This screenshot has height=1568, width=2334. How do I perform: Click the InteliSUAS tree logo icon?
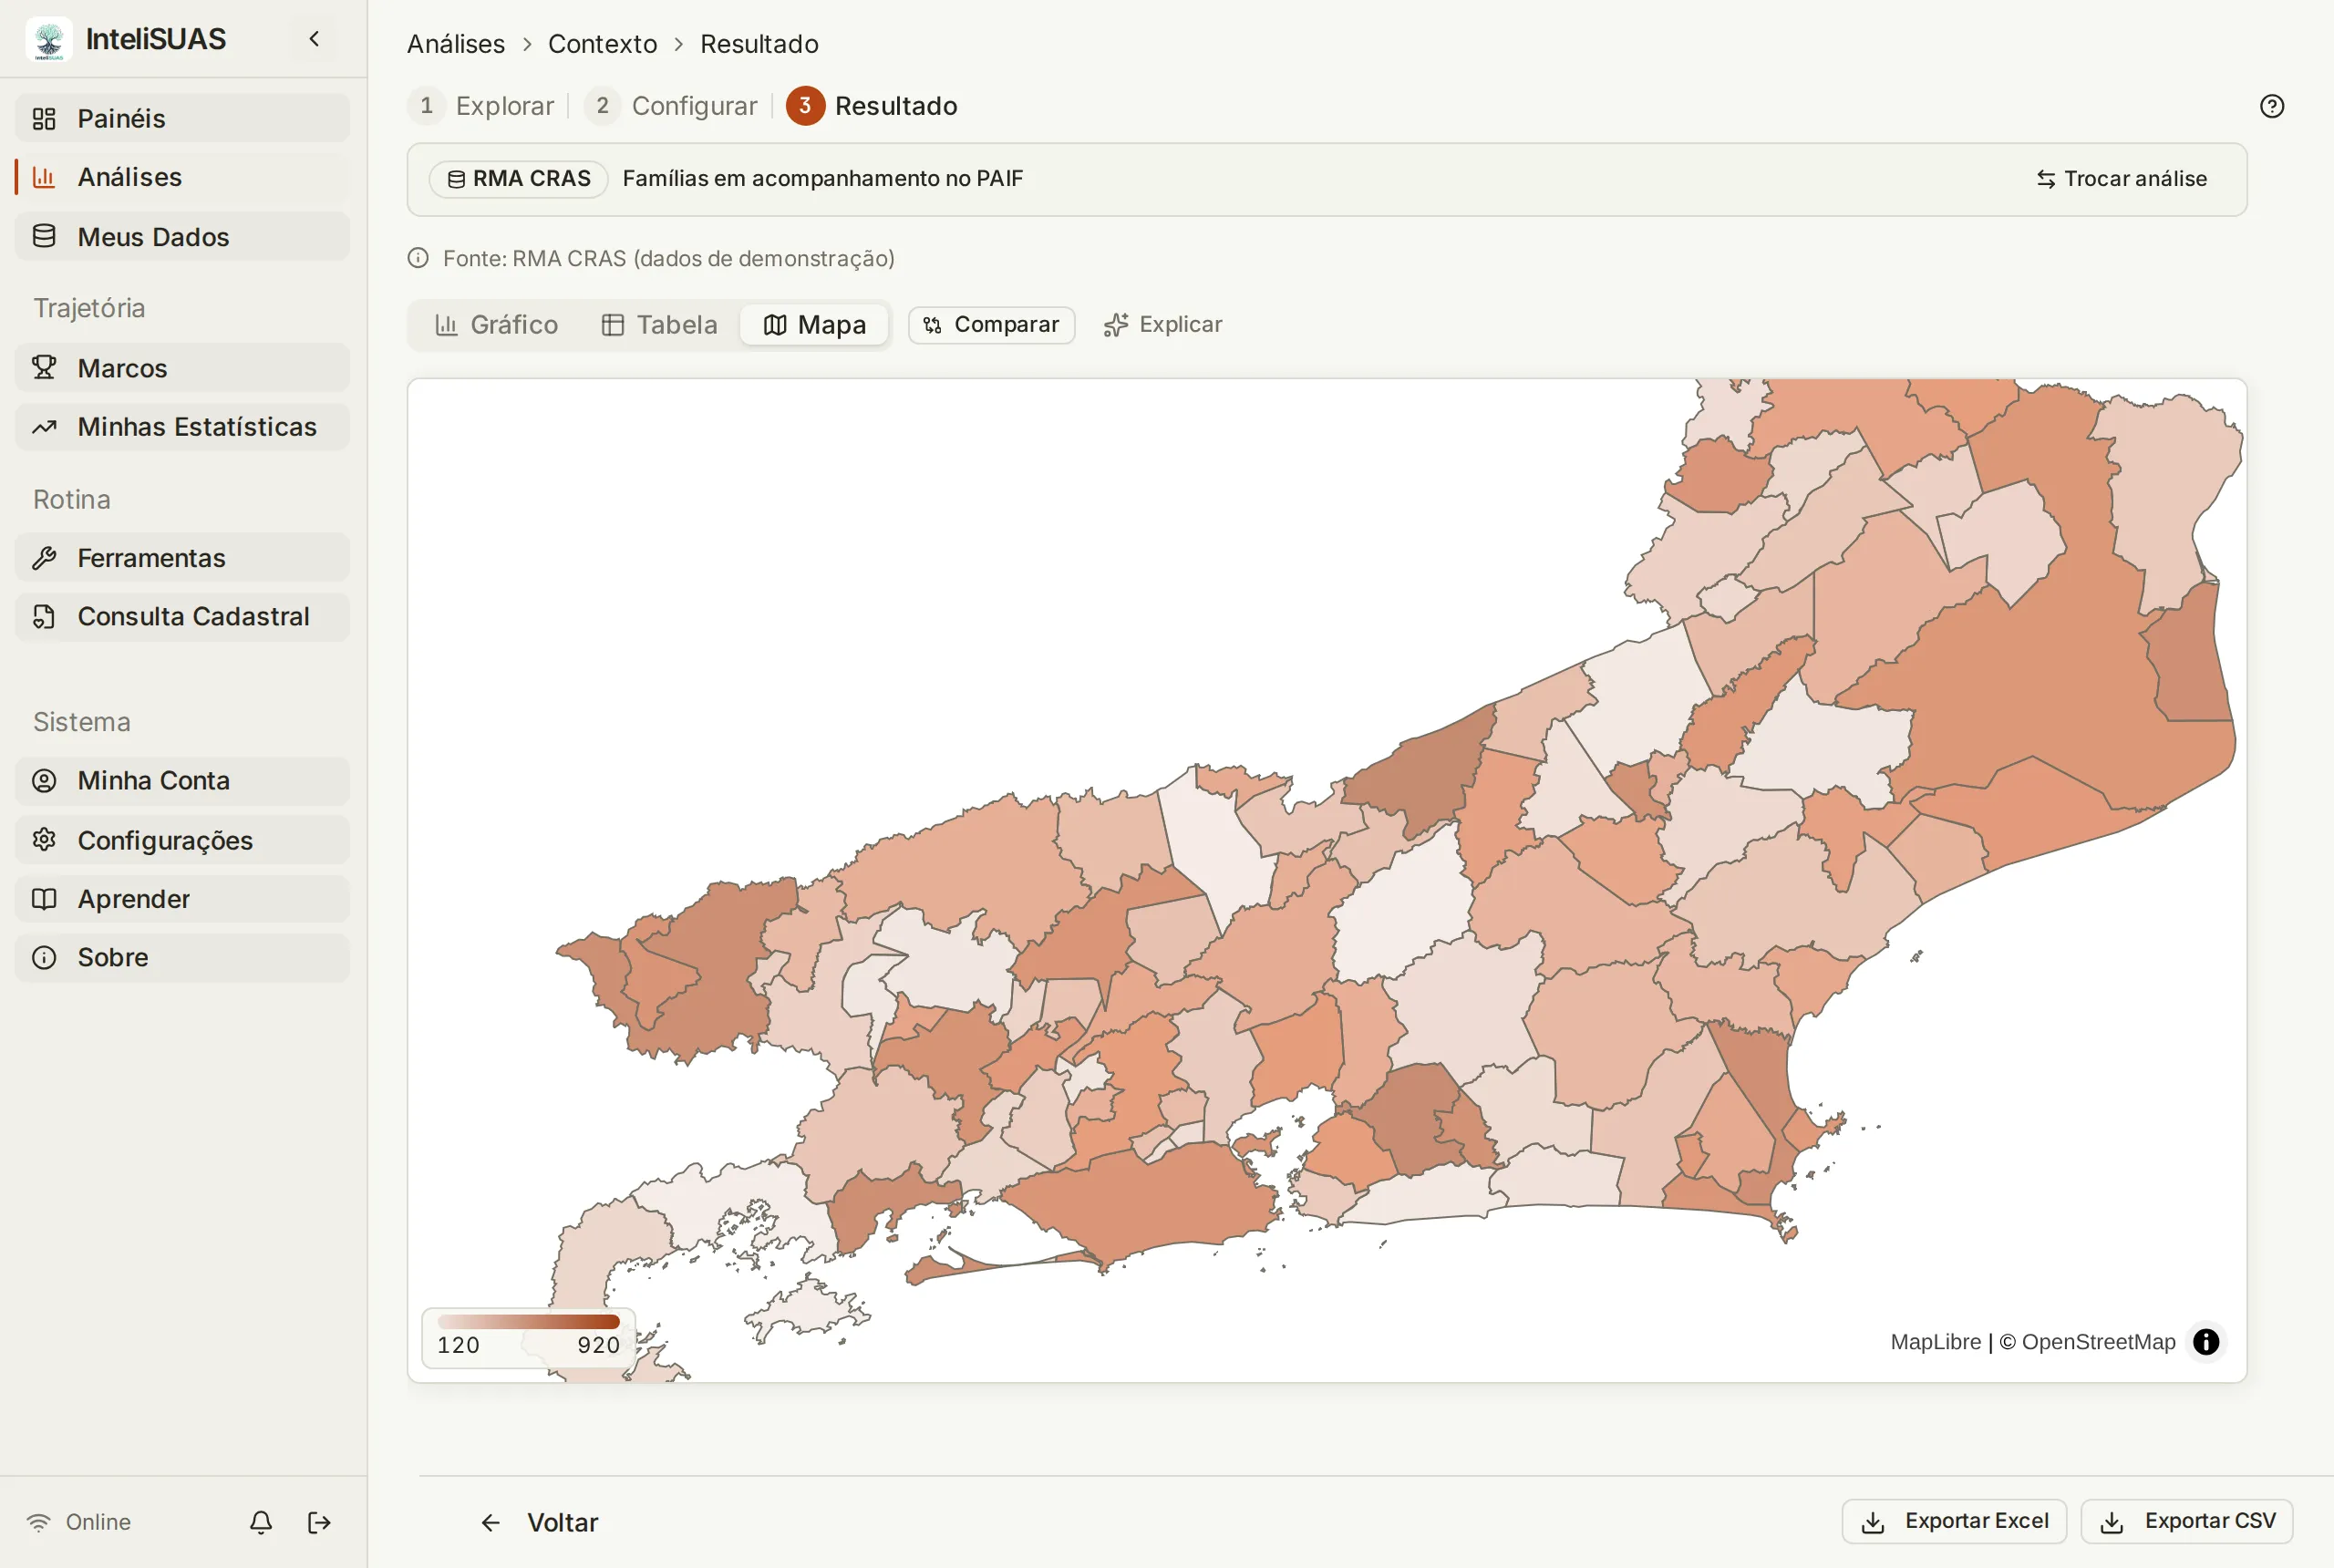click(48, 39)
